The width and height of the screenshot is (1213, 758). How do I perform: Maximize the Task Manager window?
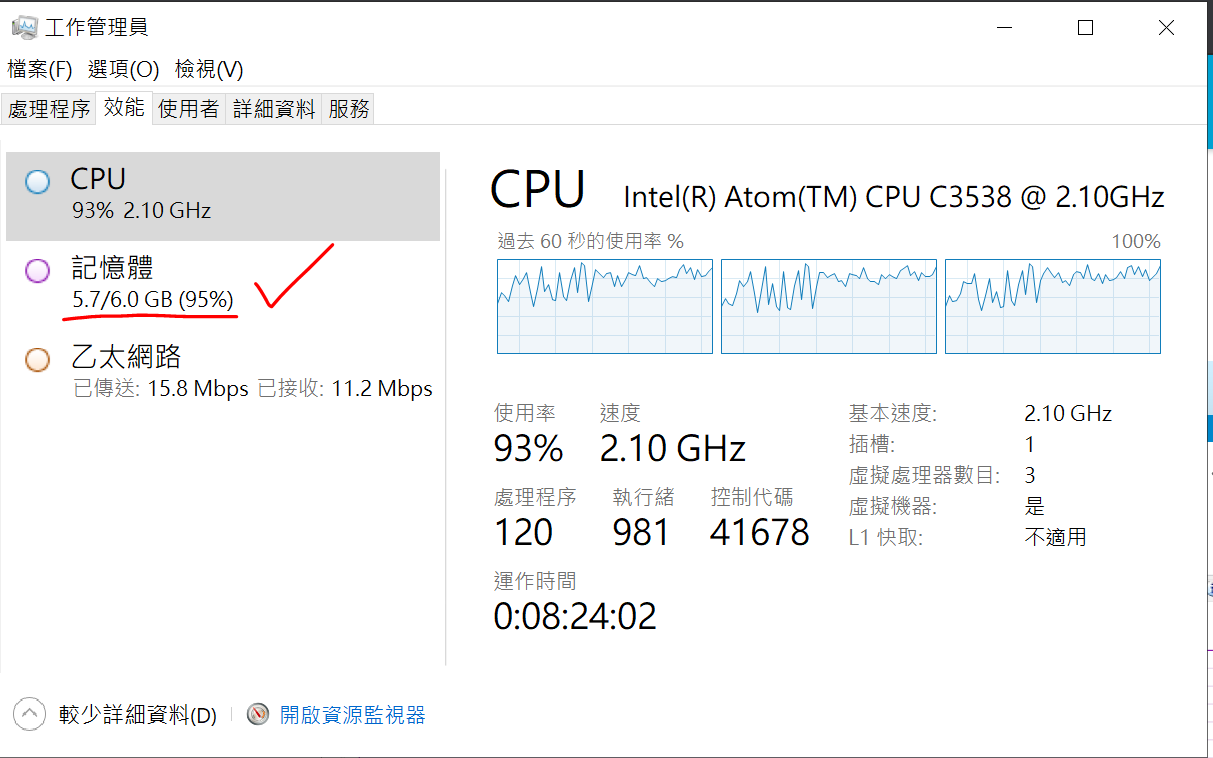tap(1085, 28)
